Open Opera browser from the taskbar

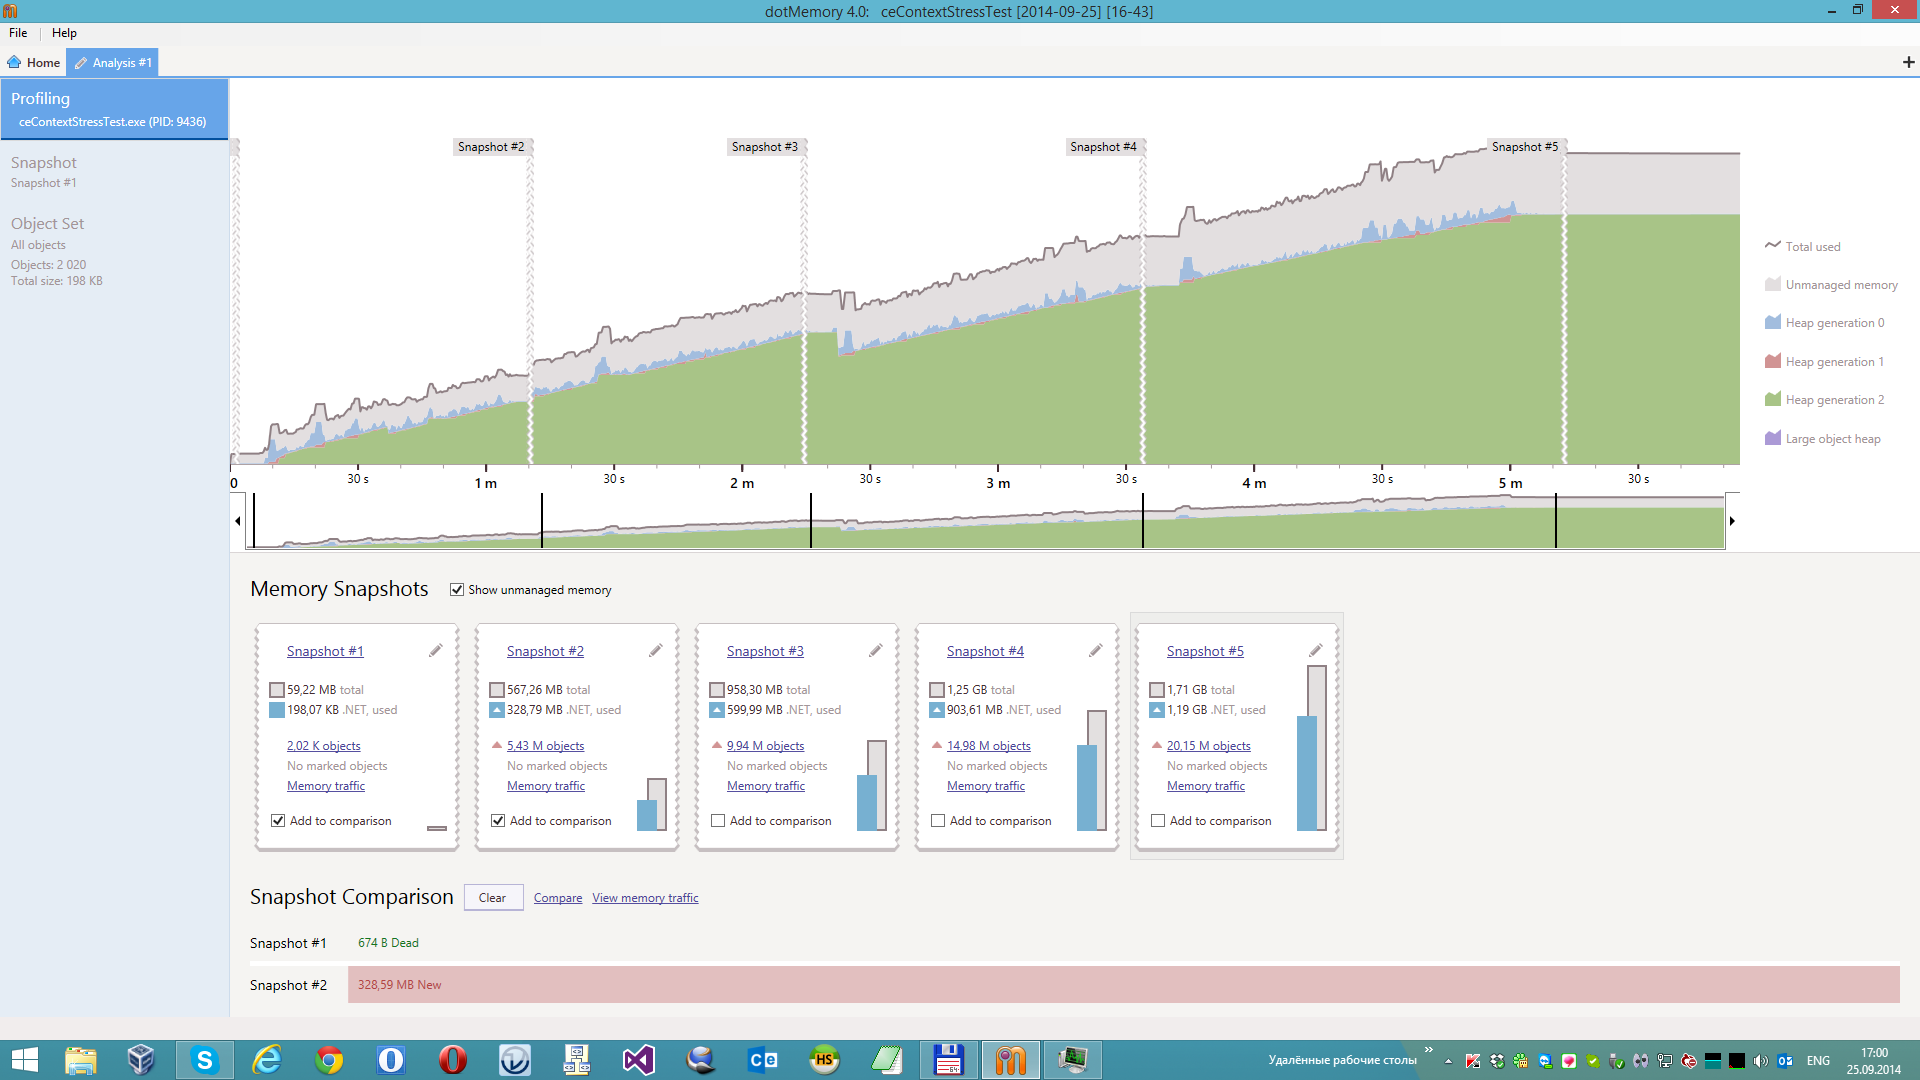(453, 1060)
